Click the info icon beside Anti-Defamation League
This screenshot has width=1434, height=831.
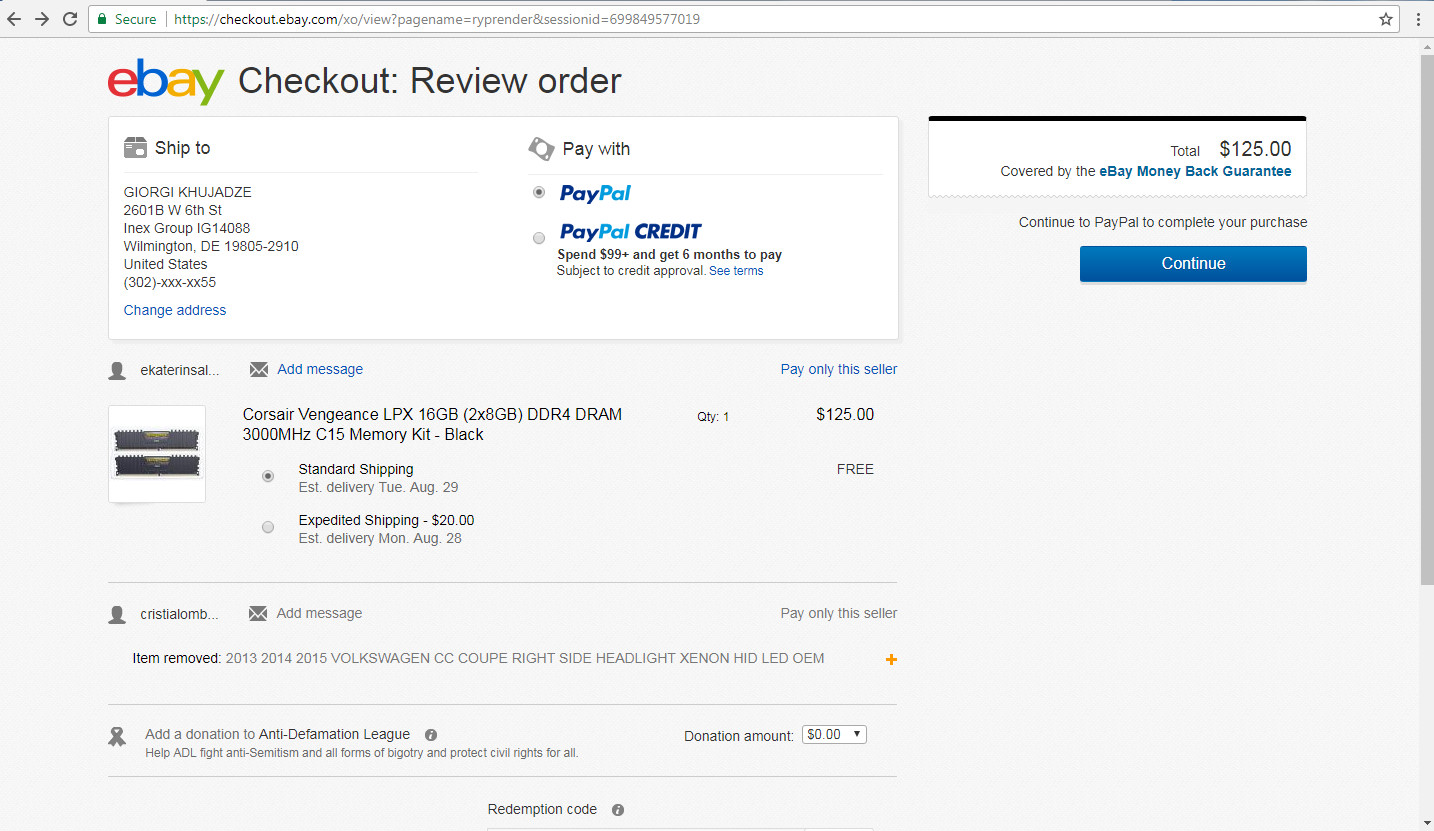(431, 735)
